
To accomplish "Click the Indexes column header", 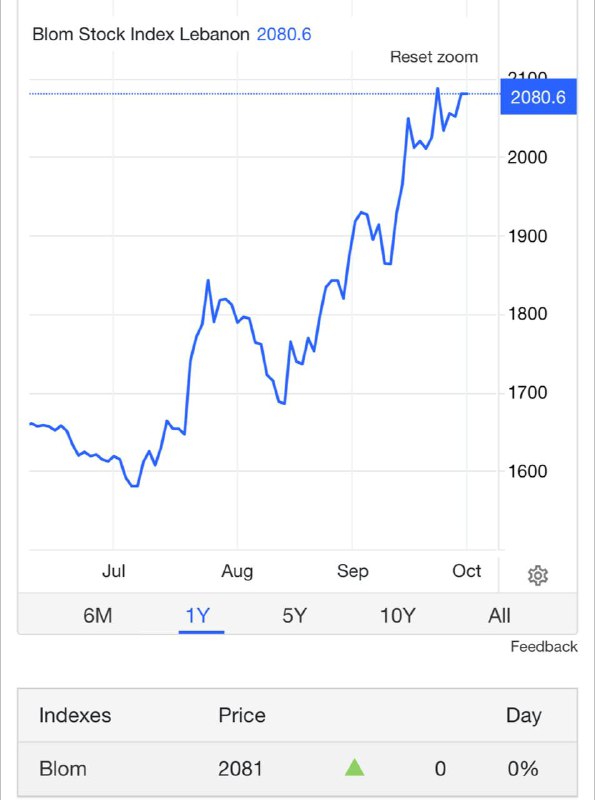I will pos(75,715).
